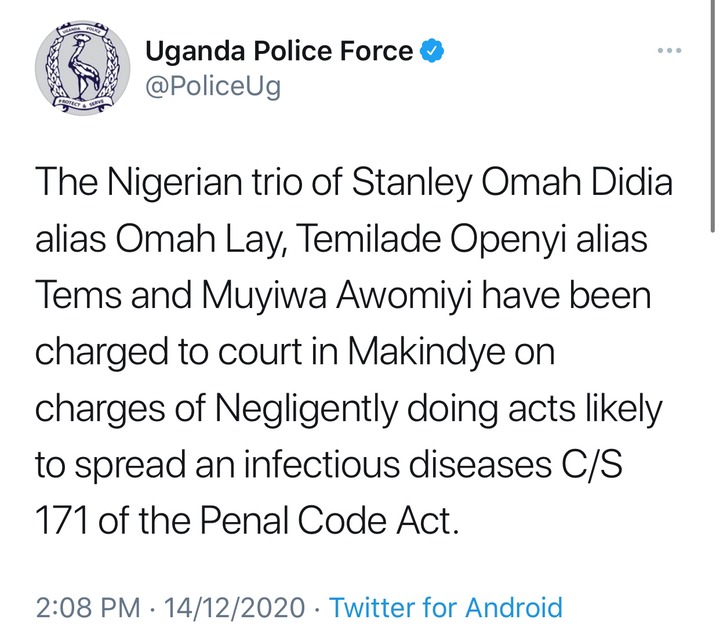The width and height of the screenshot is (720, 641).
Task: Click the crested crane in the police logo
Action: [x=84, y=67]
